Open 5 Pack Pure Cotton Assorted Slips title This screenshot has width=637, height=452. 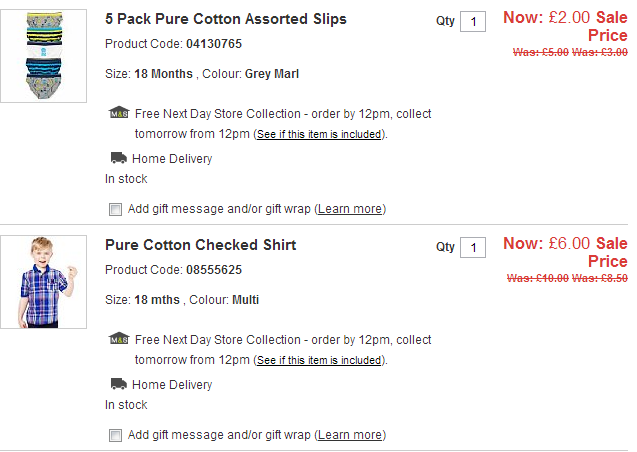pos(226,19)
